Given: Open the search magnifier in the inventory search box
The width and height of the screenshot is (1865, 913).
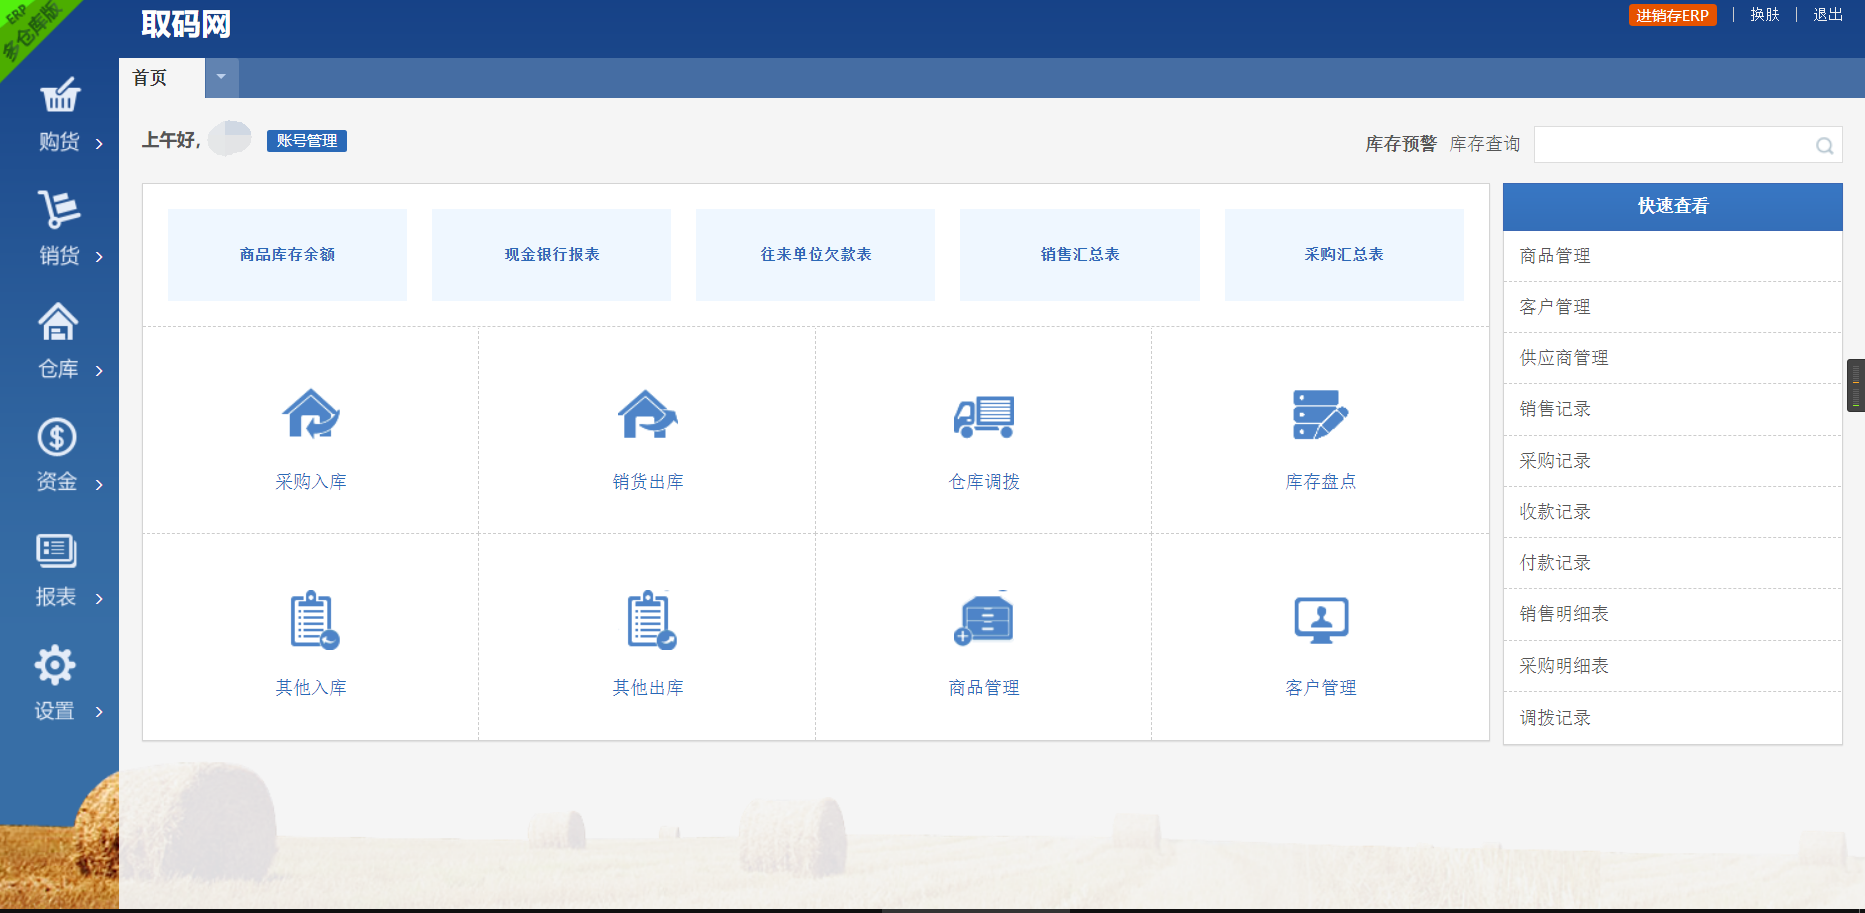Looking at the screenshot, I should 1824,145.
